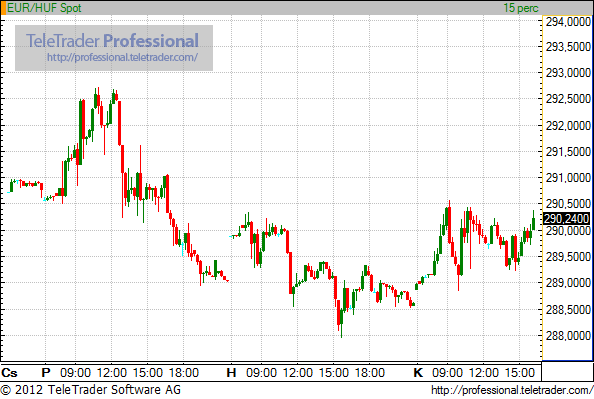
Task: Click the K day label on time axis
Action: 418,373
